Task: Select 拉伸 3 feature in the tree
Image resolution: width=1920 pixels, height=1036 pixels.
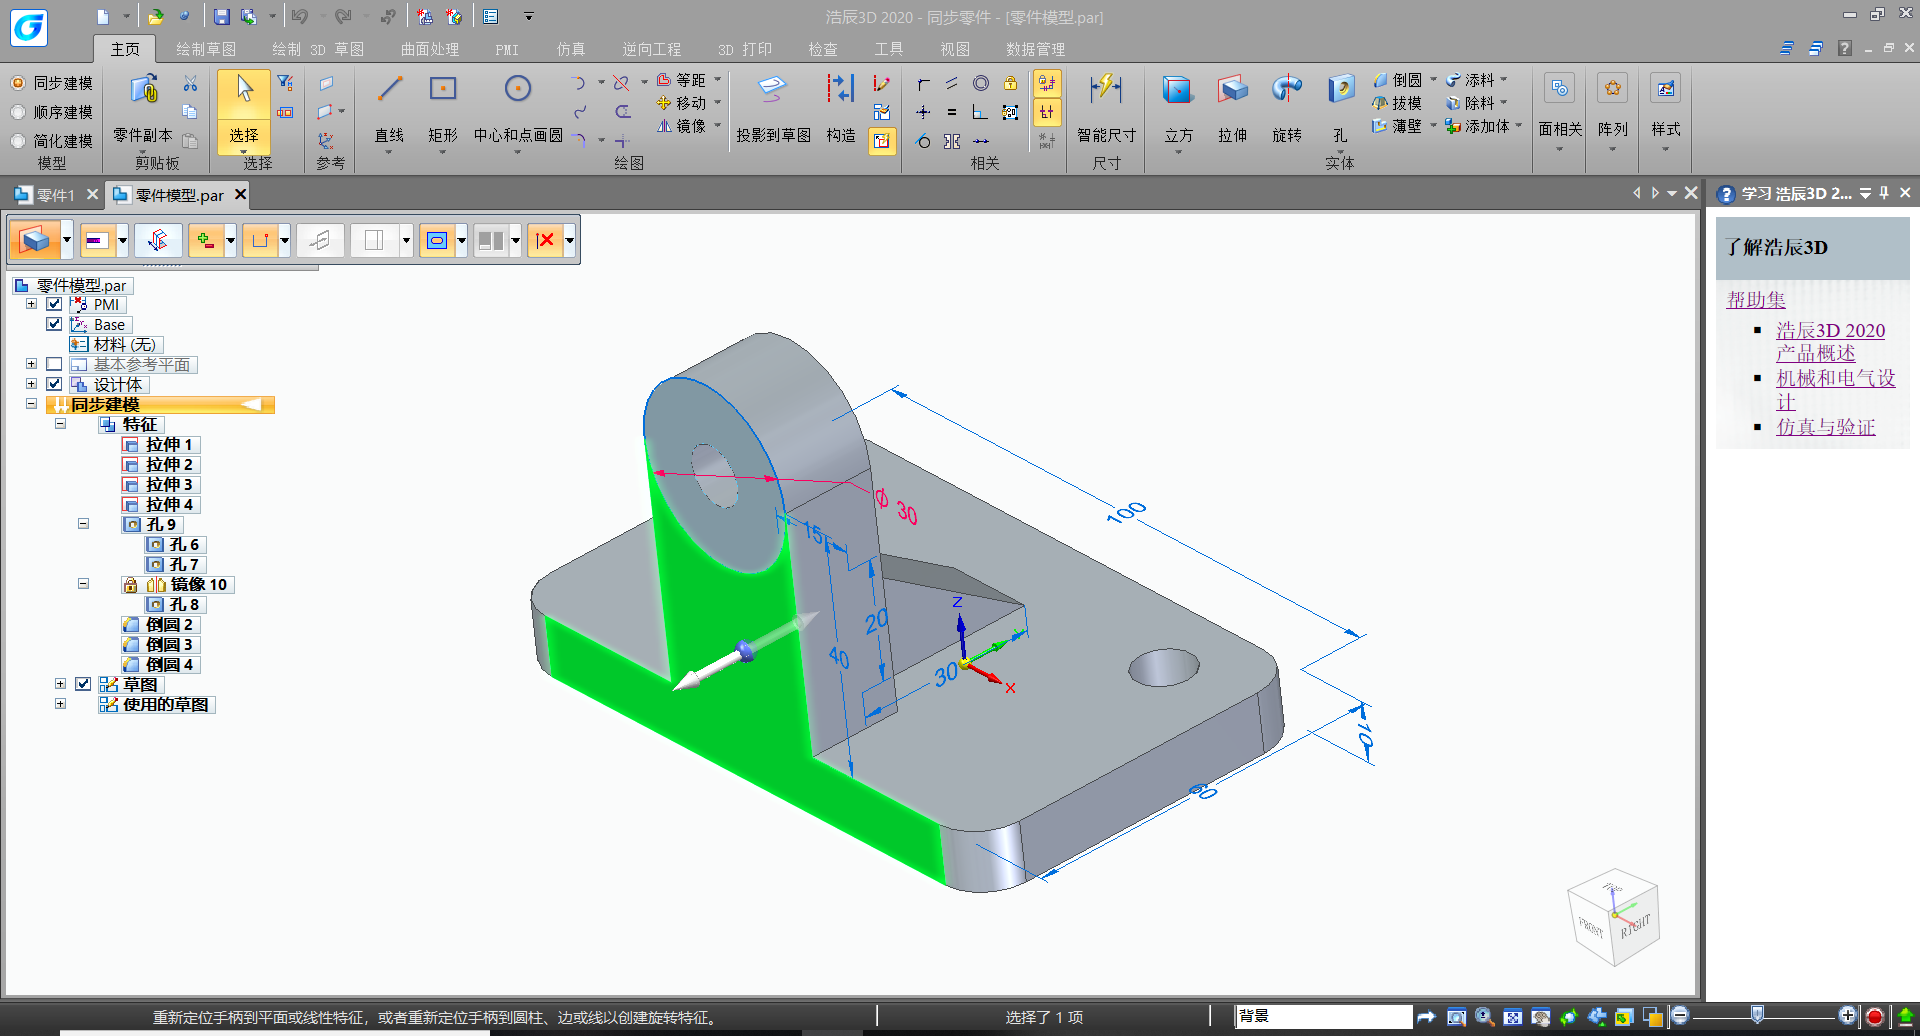Action: [x=168, y=484]
